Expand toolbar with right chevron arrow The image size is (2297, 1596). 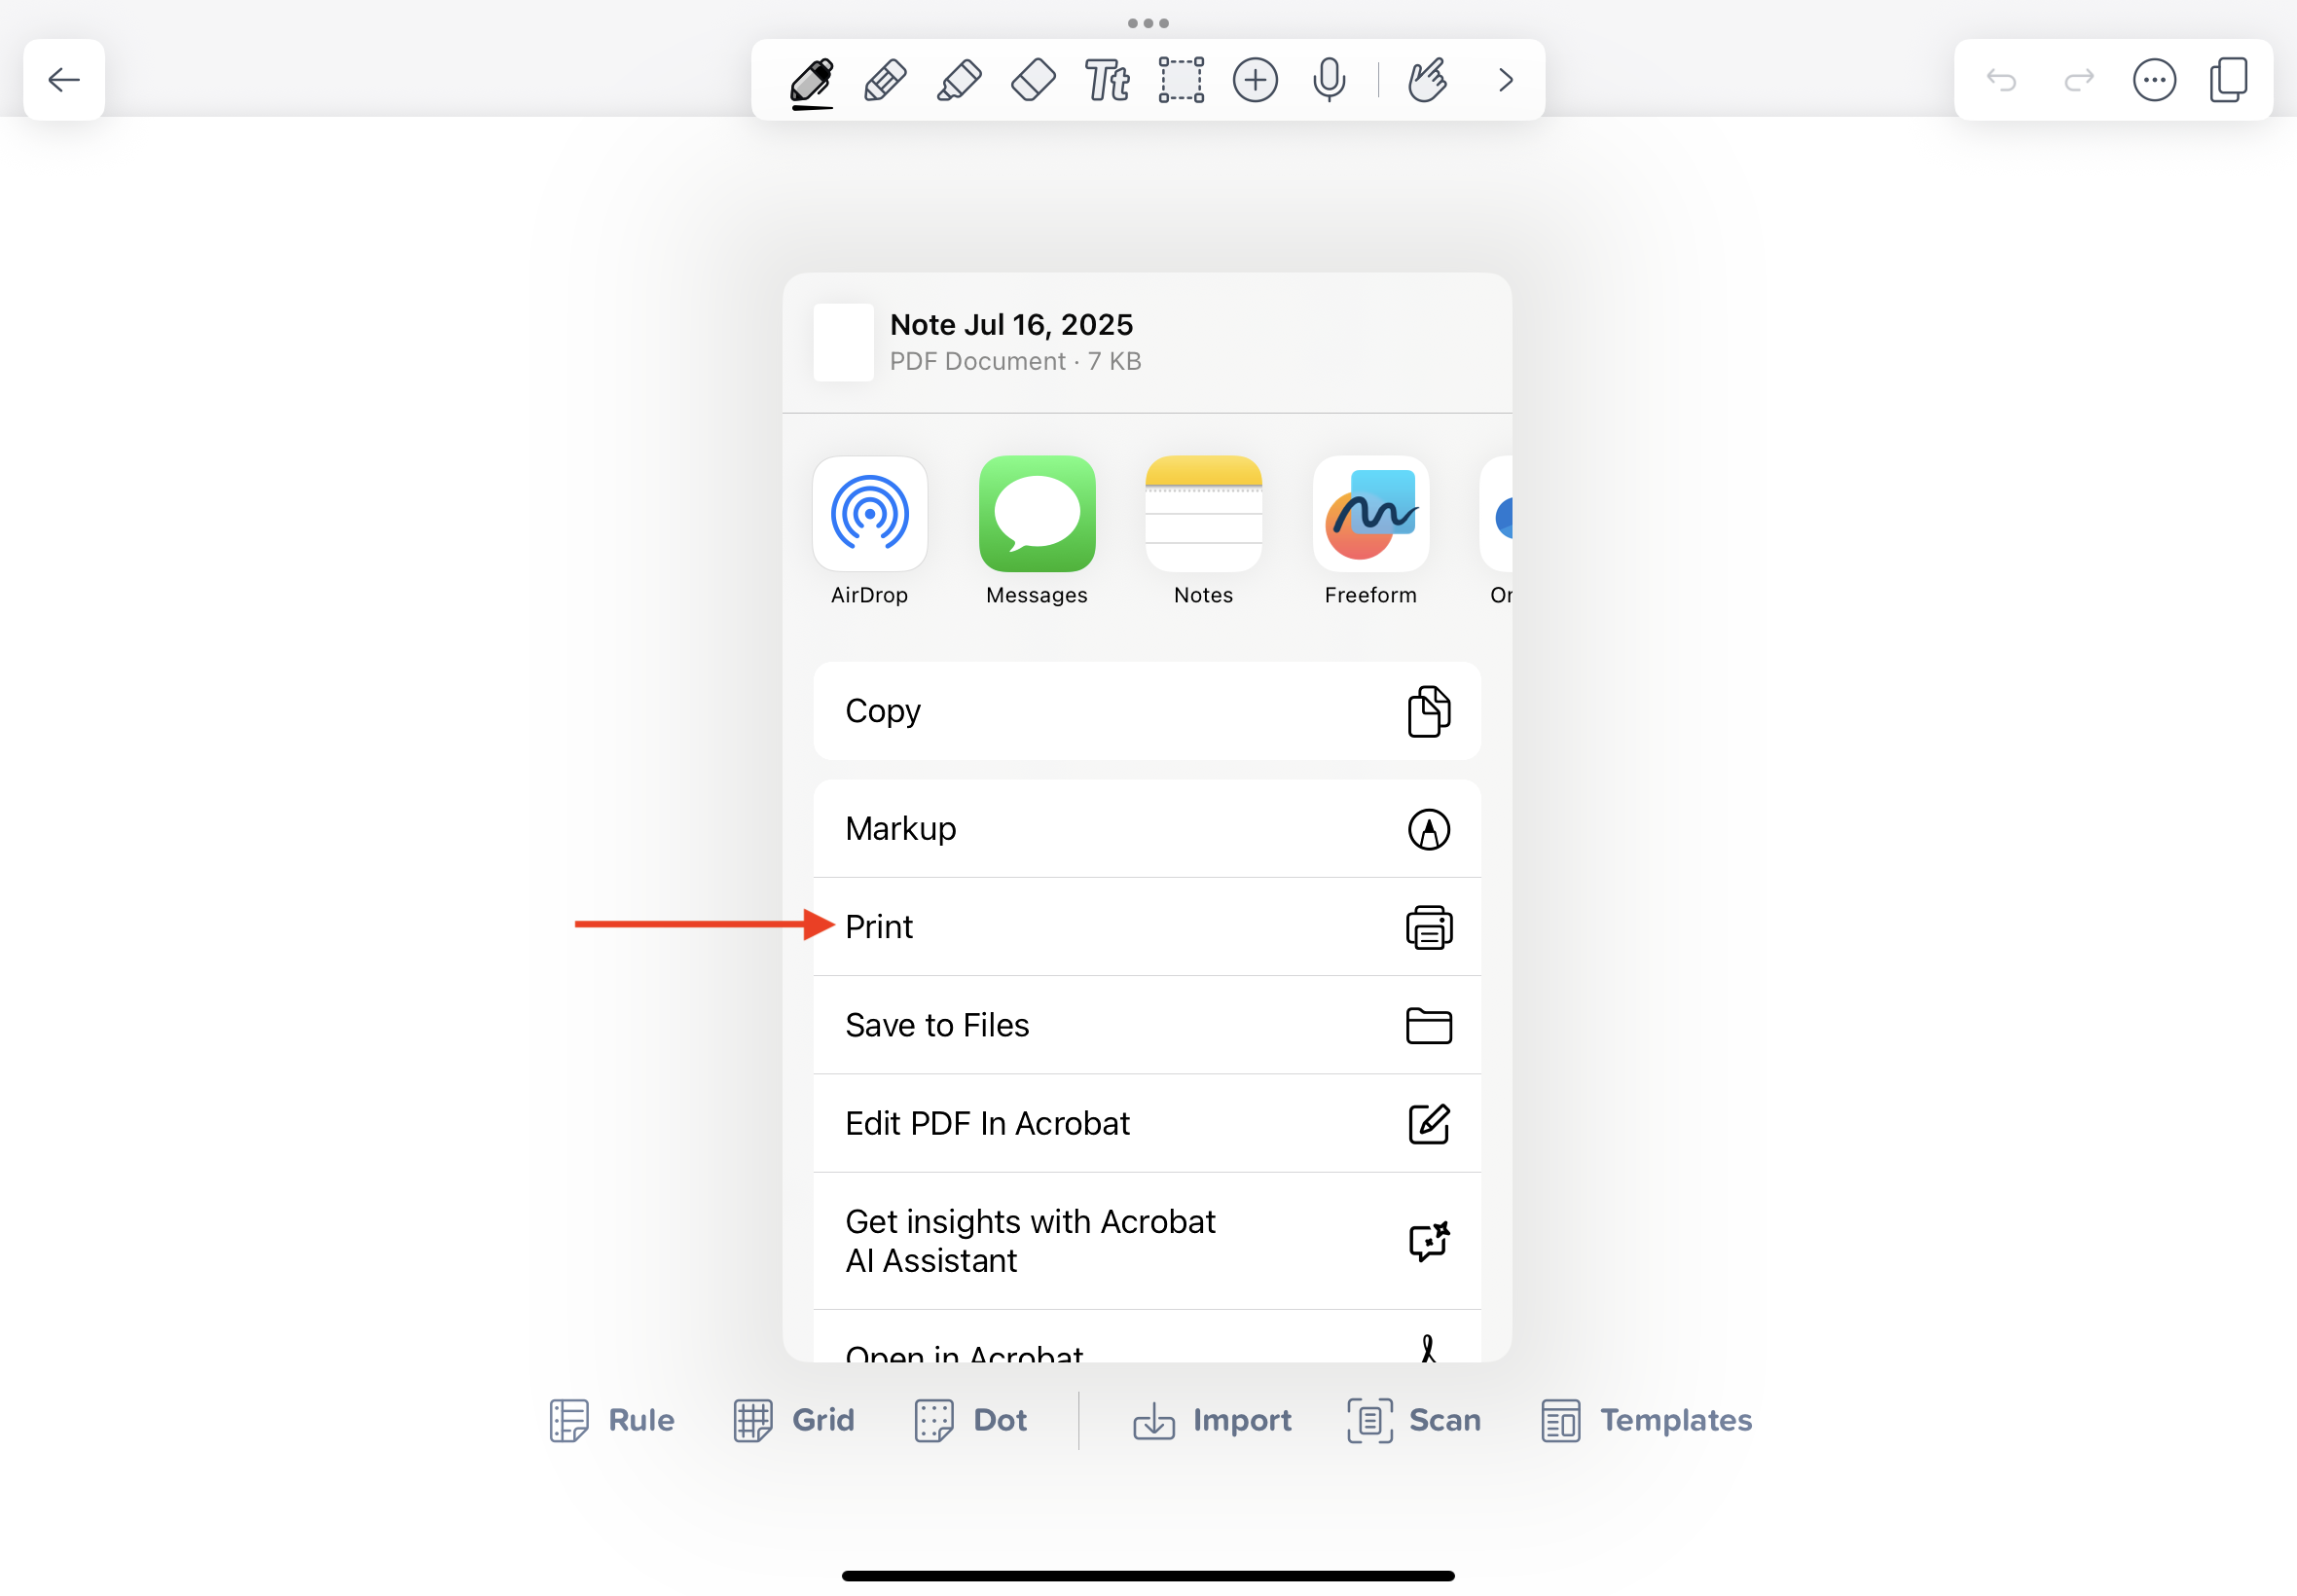(x=1506, y=80)
